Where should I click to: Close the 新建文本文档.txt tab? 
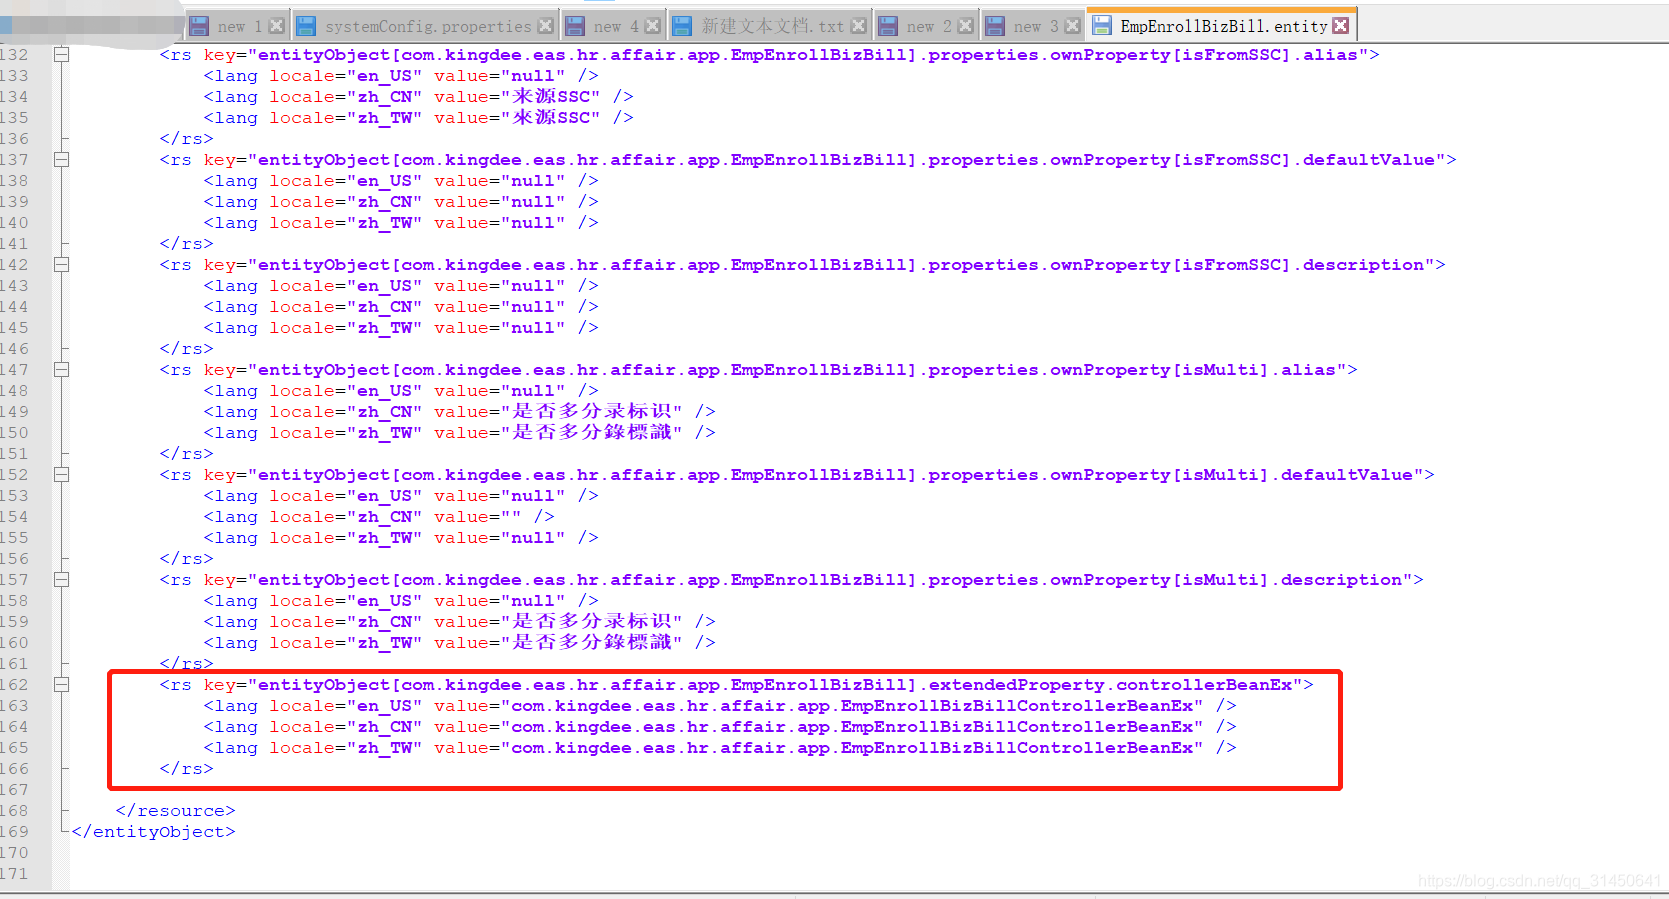tap(858, 26)
